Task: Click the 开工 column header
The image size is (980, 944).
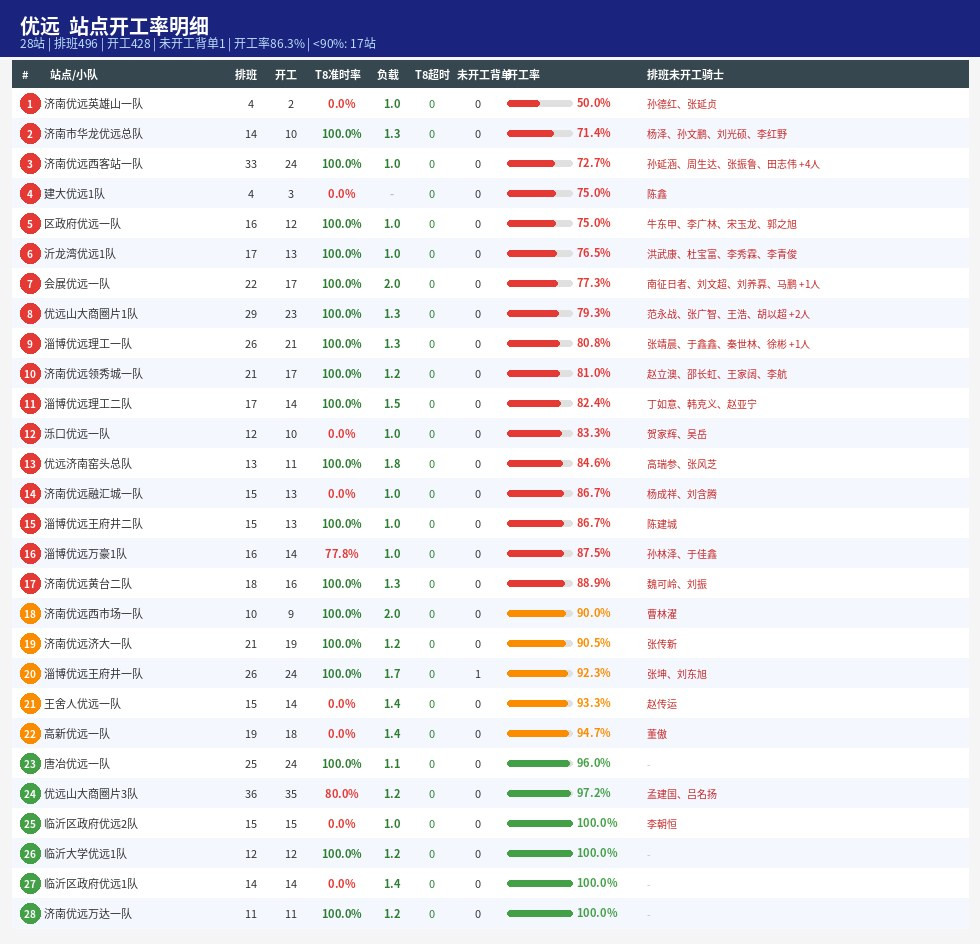Action: (x=286, y=74)
